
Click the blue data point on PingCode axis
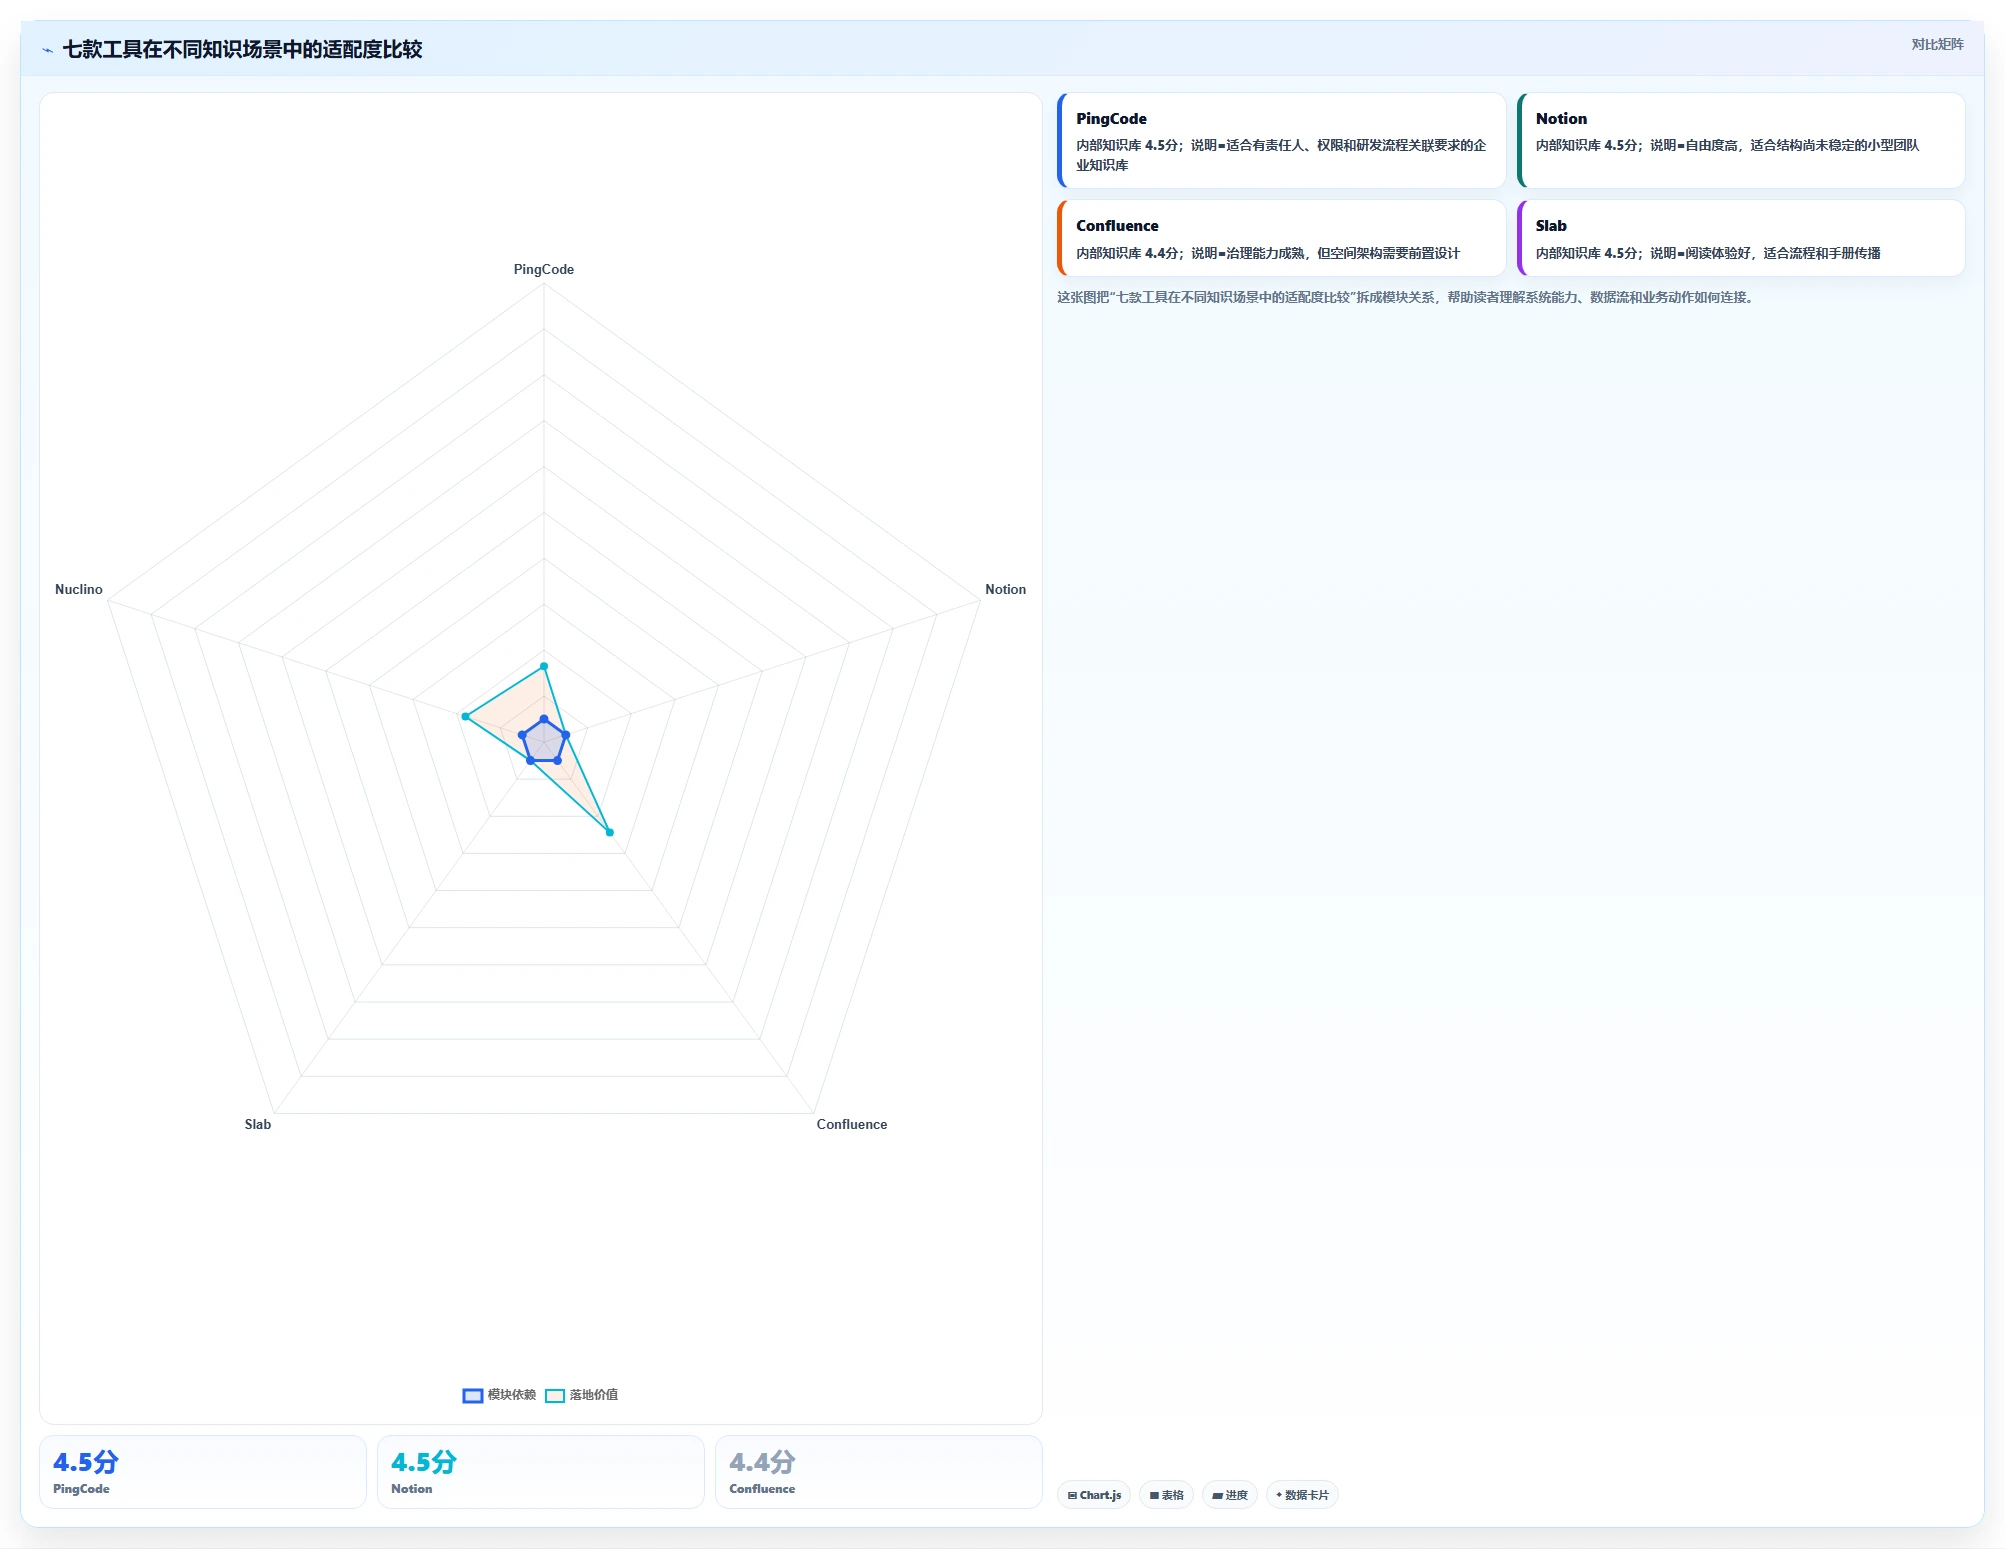click(x=544, y=719)
